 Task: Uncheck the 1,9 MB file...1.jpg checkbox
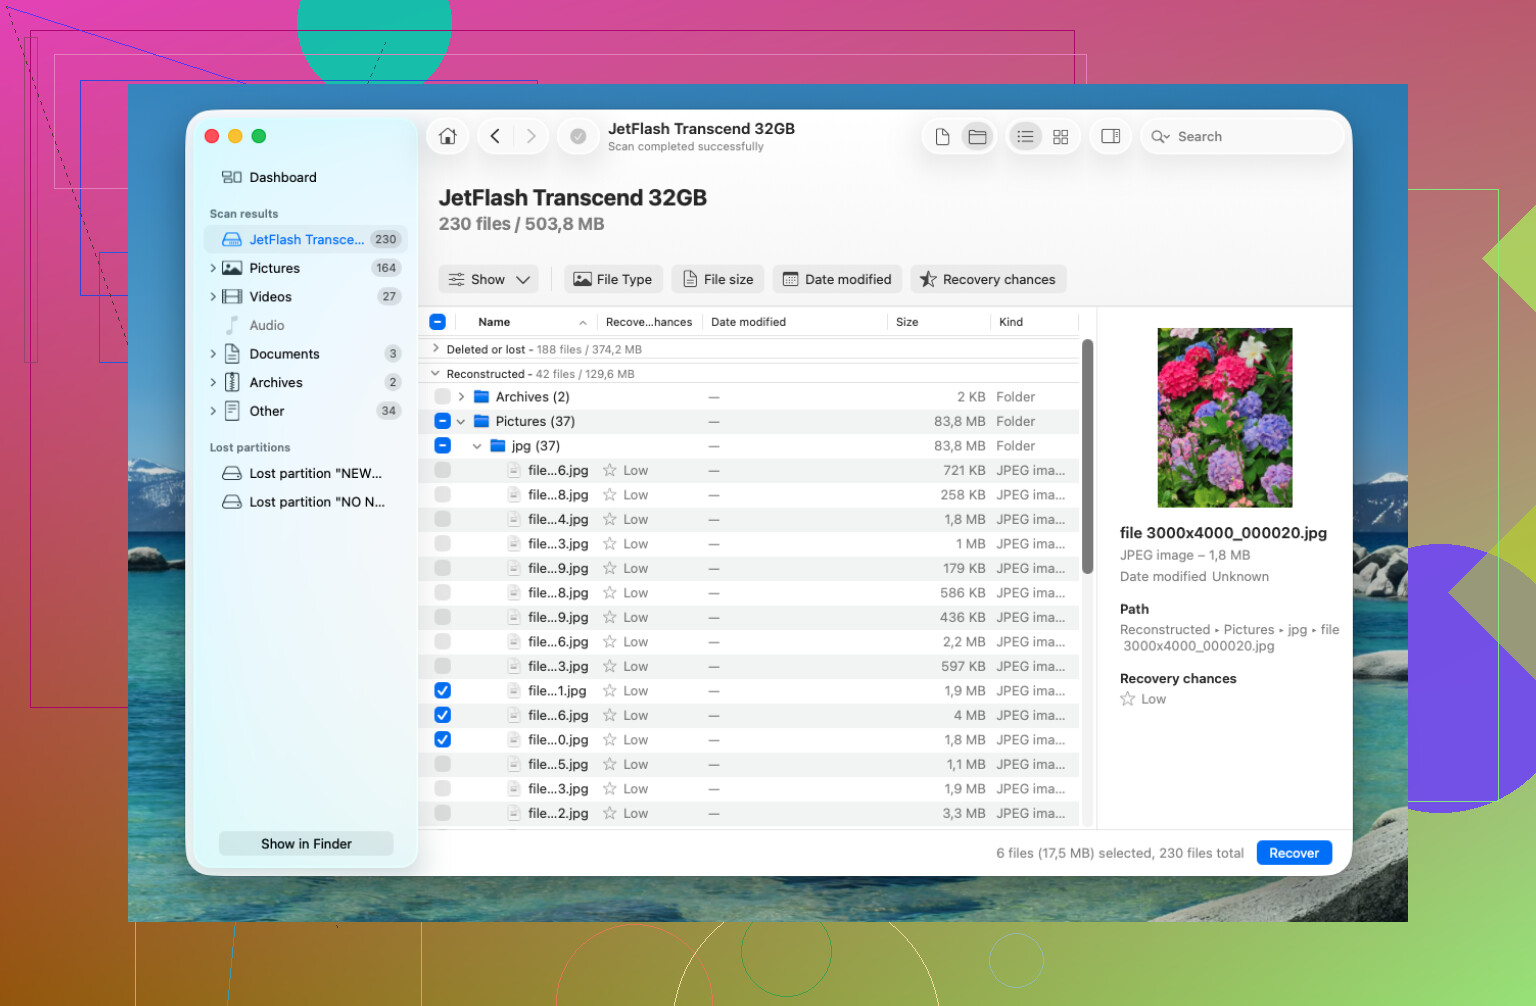point(442,691)
